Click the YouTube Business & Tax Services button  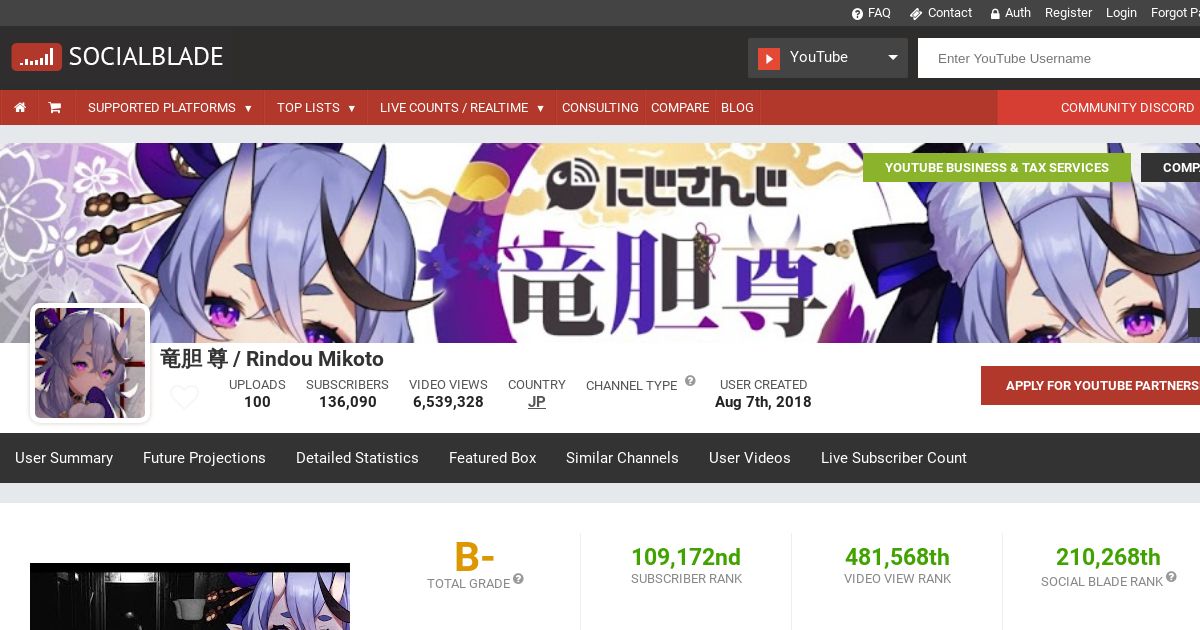997,168
